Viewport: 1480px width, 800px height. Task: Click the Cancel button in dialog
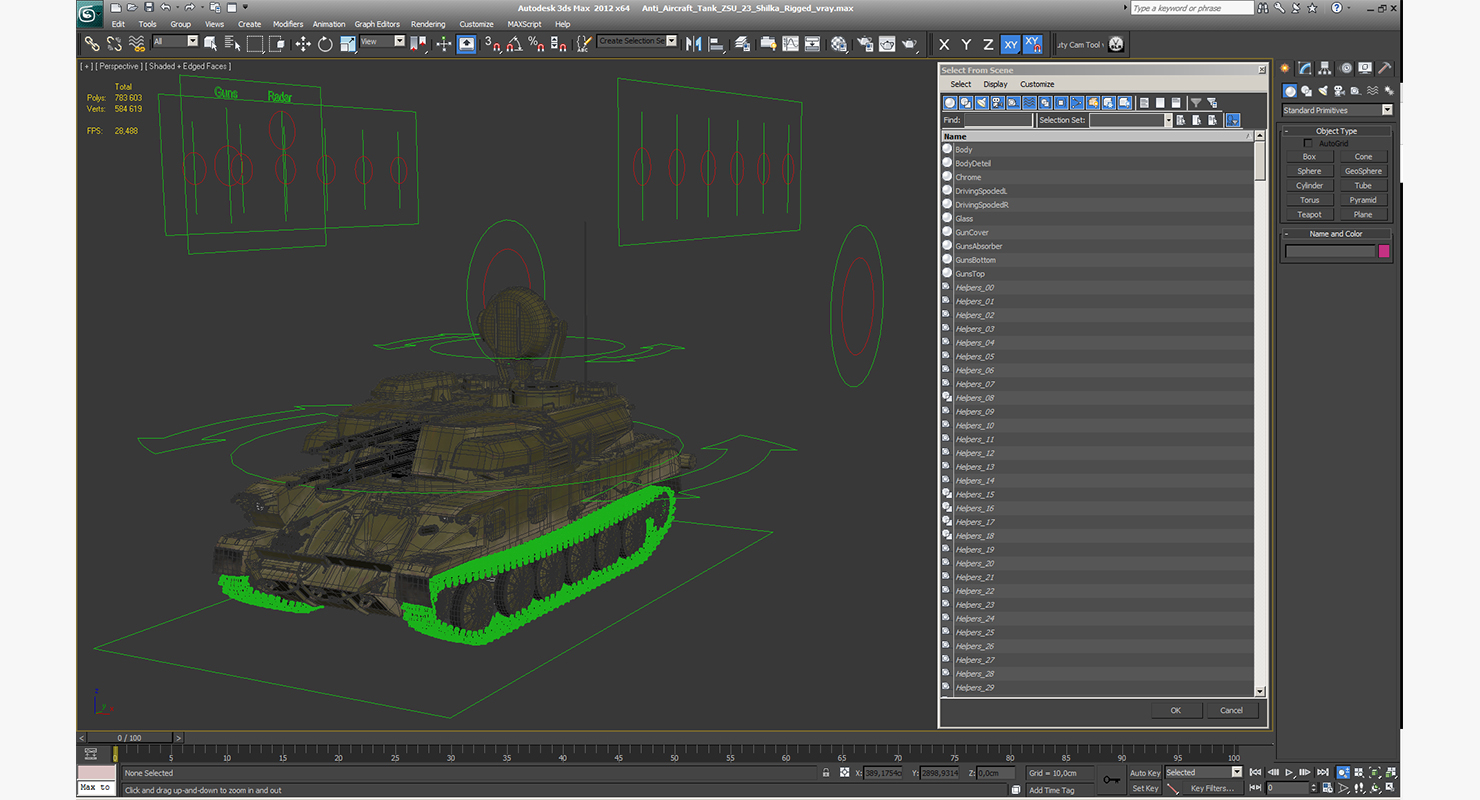[1232, 710]
